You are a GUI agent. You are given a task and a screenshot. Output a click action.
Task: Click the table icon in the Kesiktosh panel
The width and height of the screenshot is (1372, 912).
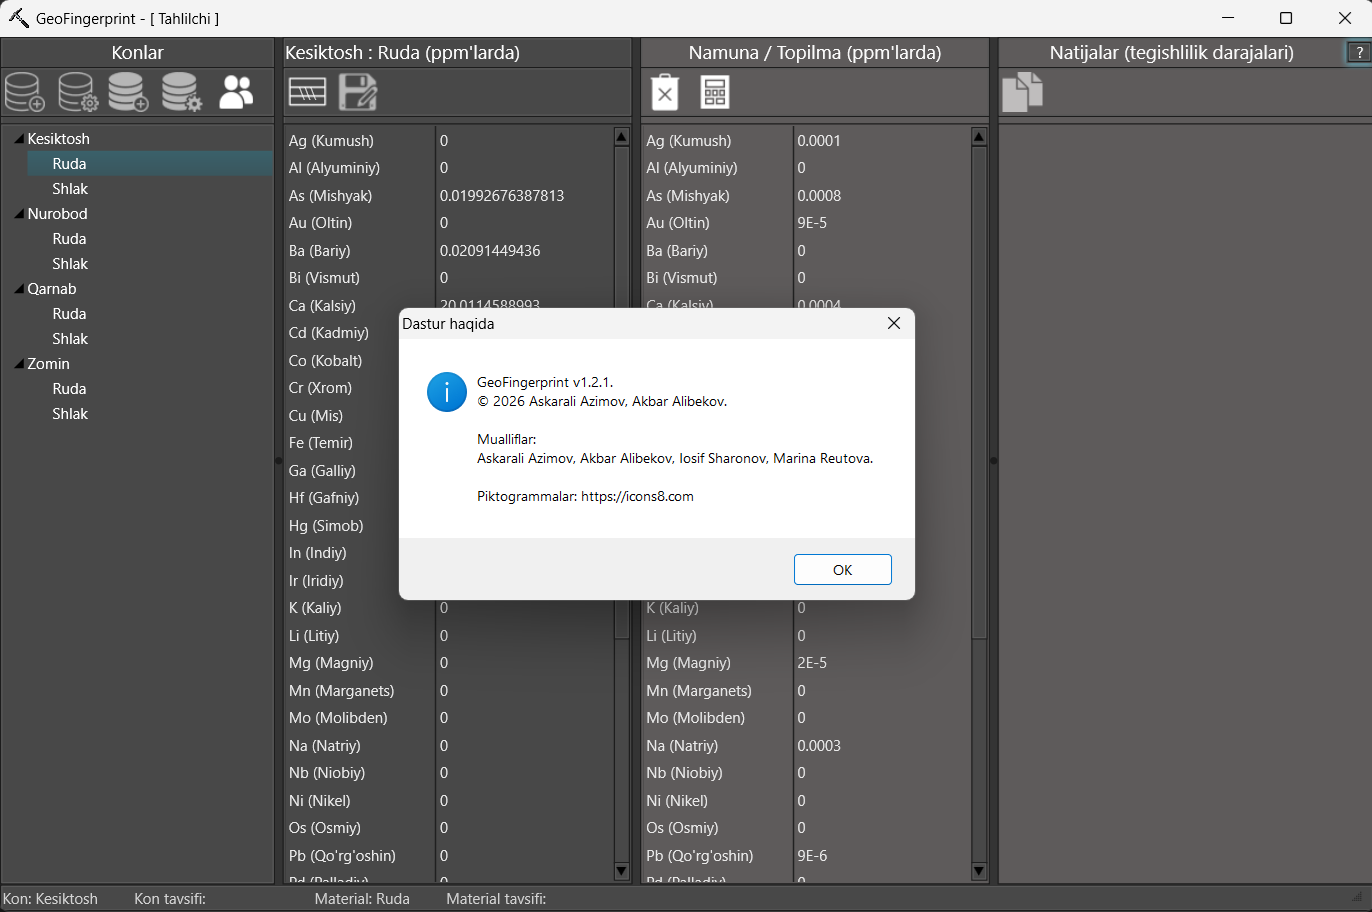coord(308,93)
